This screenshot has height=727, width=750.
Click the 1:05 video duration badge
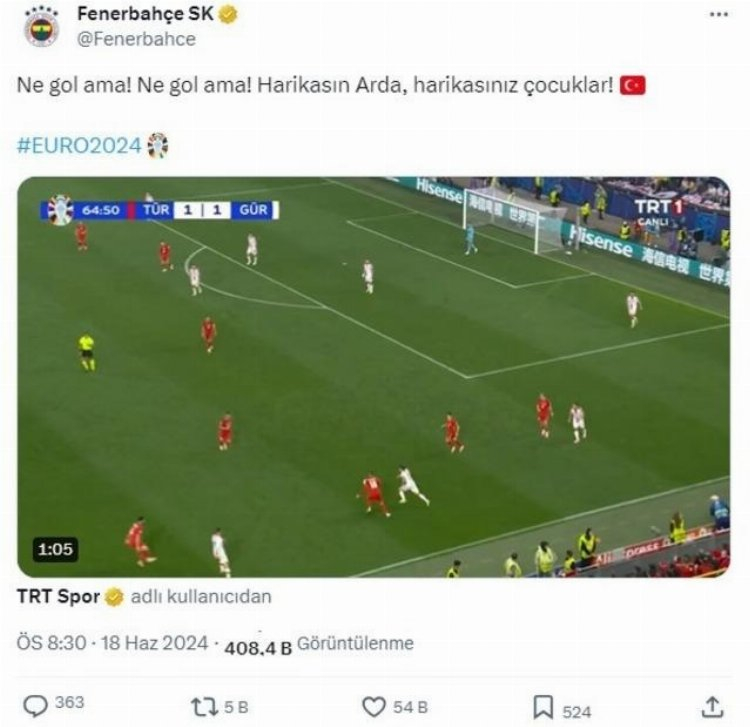tap(55, 549)
